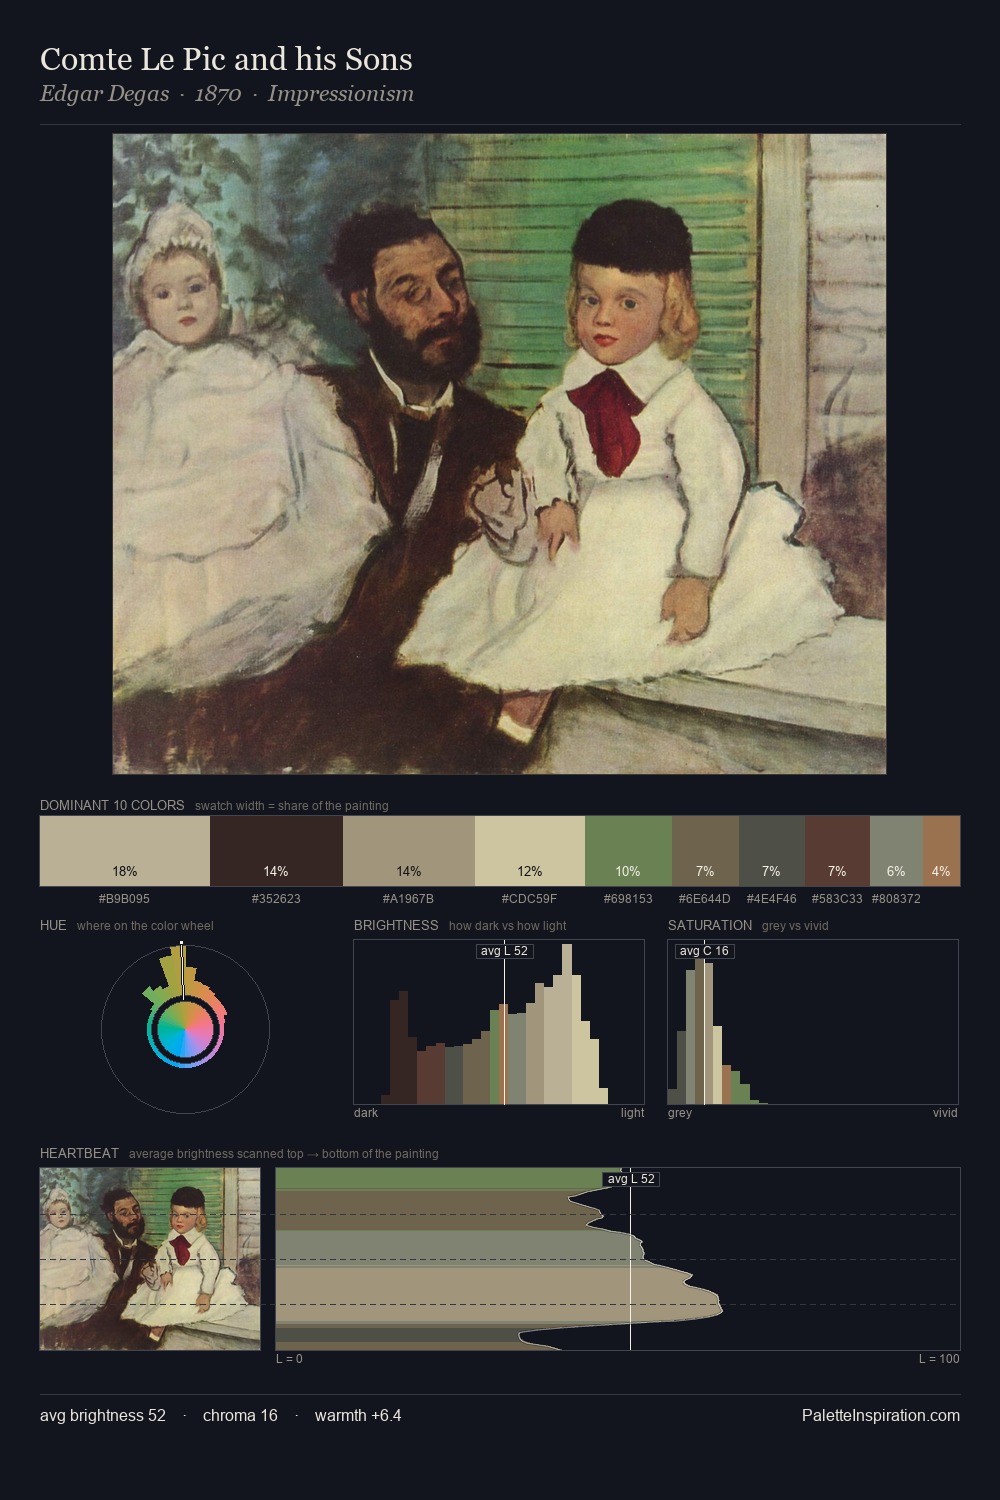Click the #B9B095 beige color swatch
The width and height of the screenshot is (1000, 1500).
pyautogui.click(x=125, y=851)
